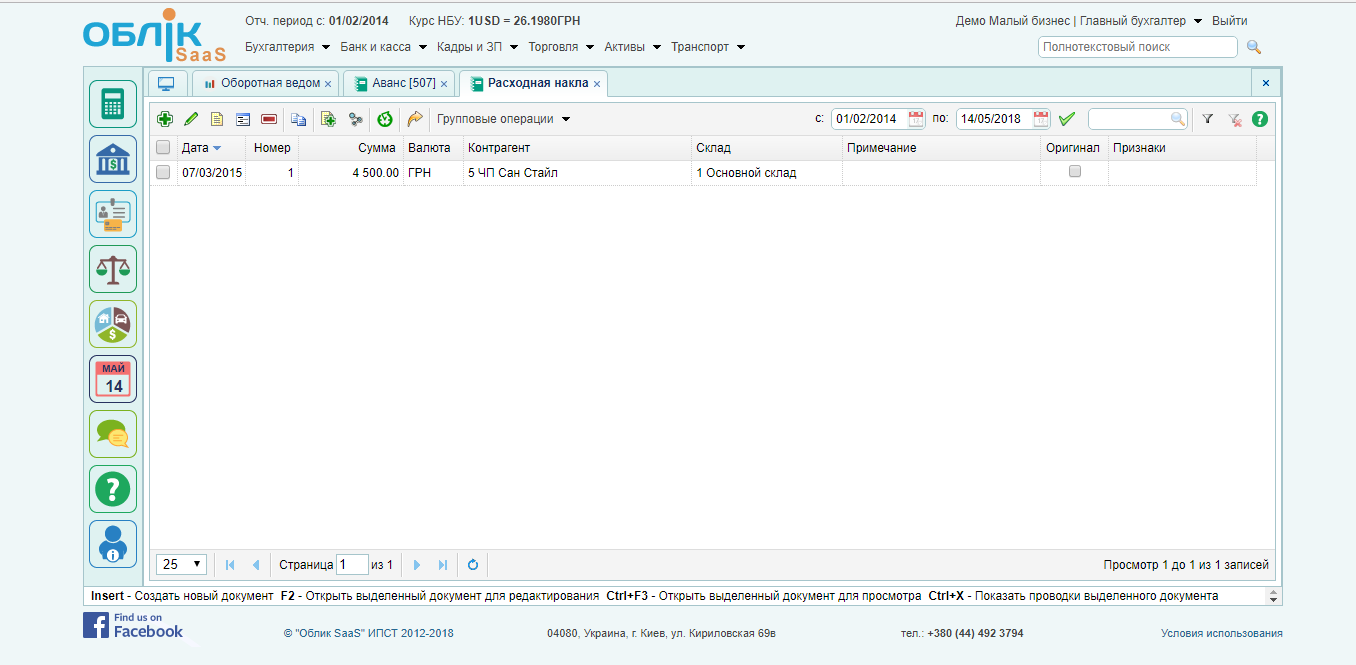Click the Выйти logout link

pyautogui.click(x=1229, y=21)
